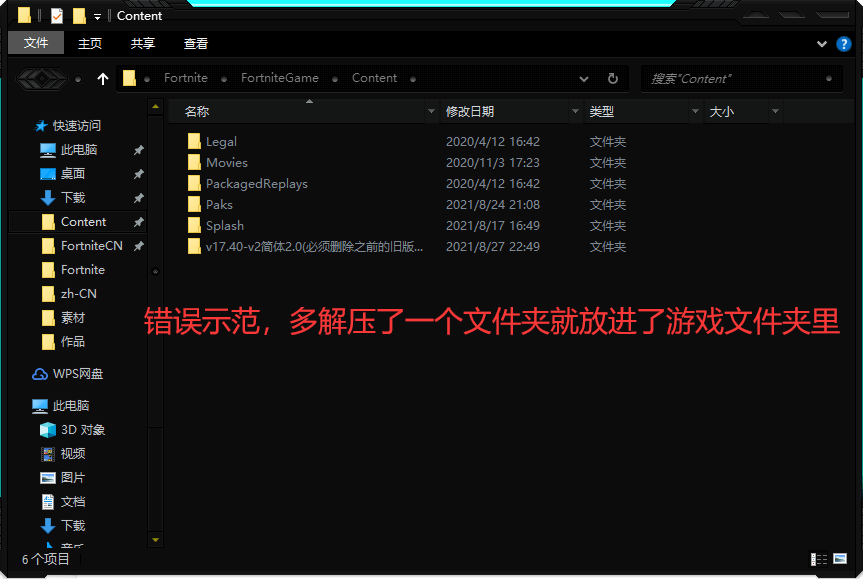Switch to details view layout icon

click(819, 559)
